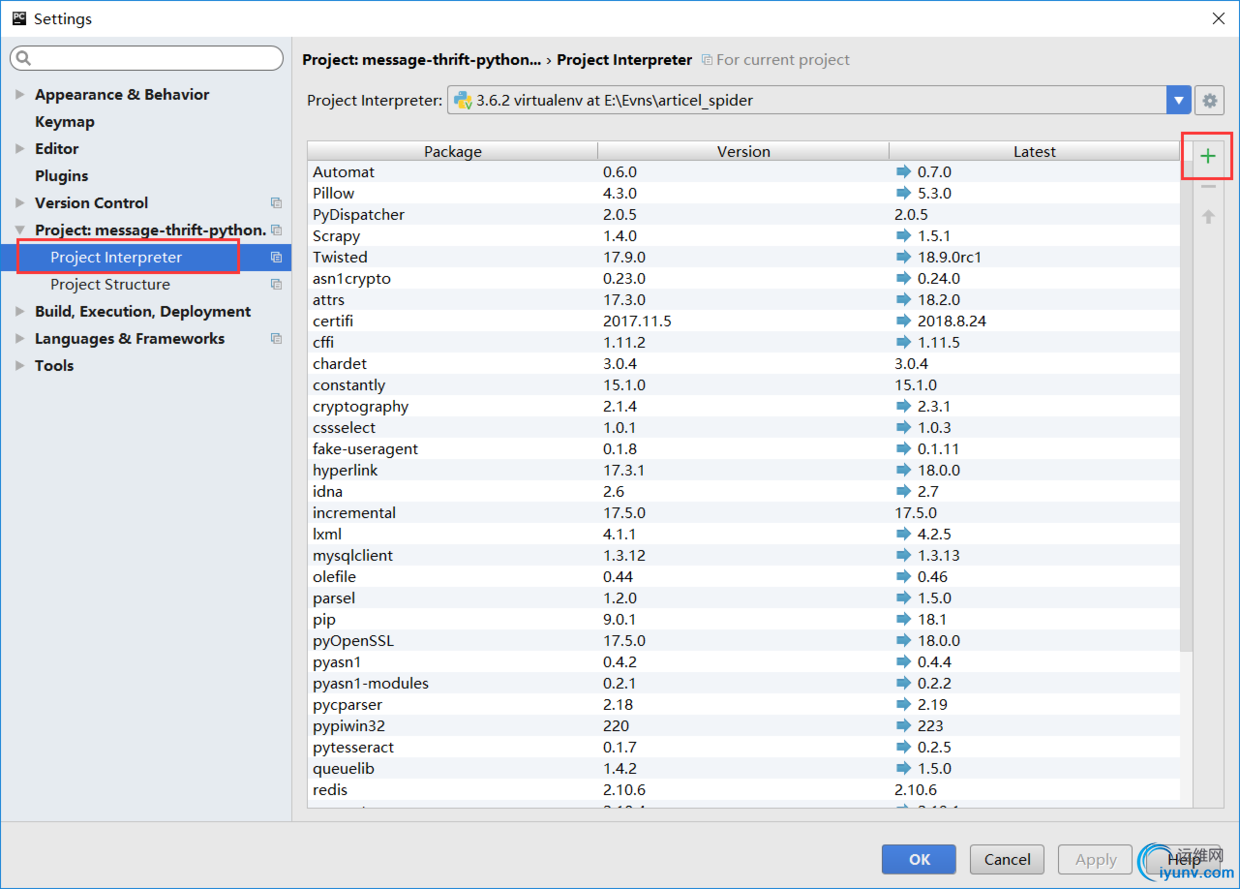Click the OK button
This screenshot has height=889, width=1240.
point(919,859)
